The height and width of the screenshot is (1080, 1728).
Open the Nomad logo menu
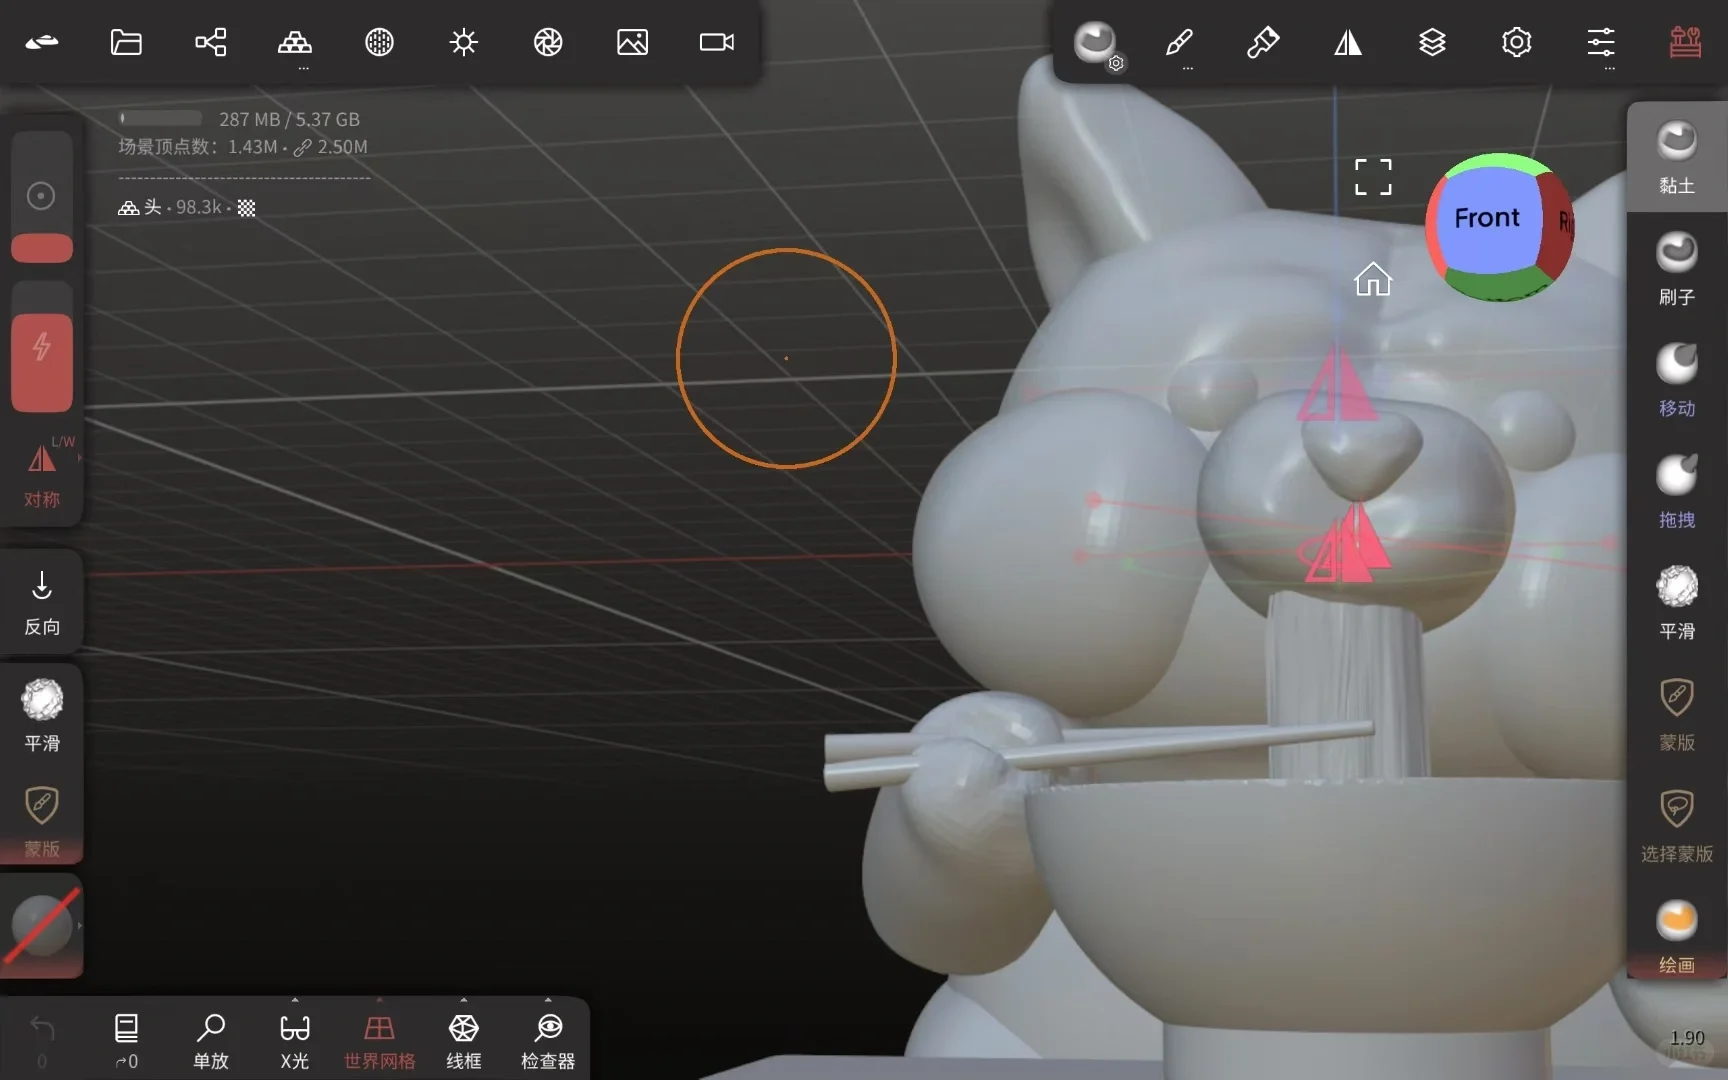42,42
